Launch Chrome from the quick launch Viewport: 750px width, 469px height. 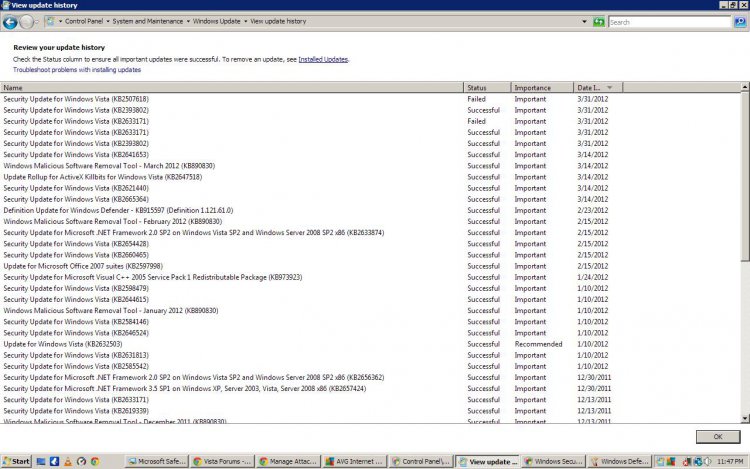click(95, 461)
